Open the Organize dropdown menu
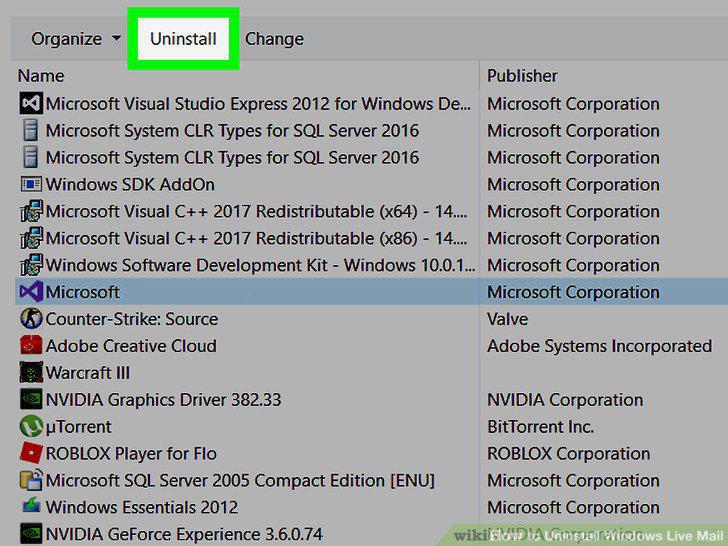This screenshot has width=728, height=546. 76,39
